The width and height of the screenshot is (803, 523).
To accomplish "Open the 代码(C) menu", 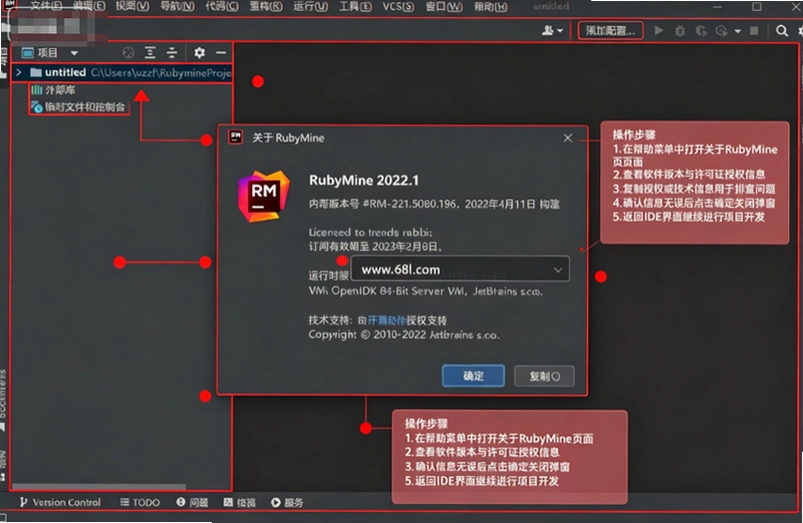I will [x=222, y=6].
